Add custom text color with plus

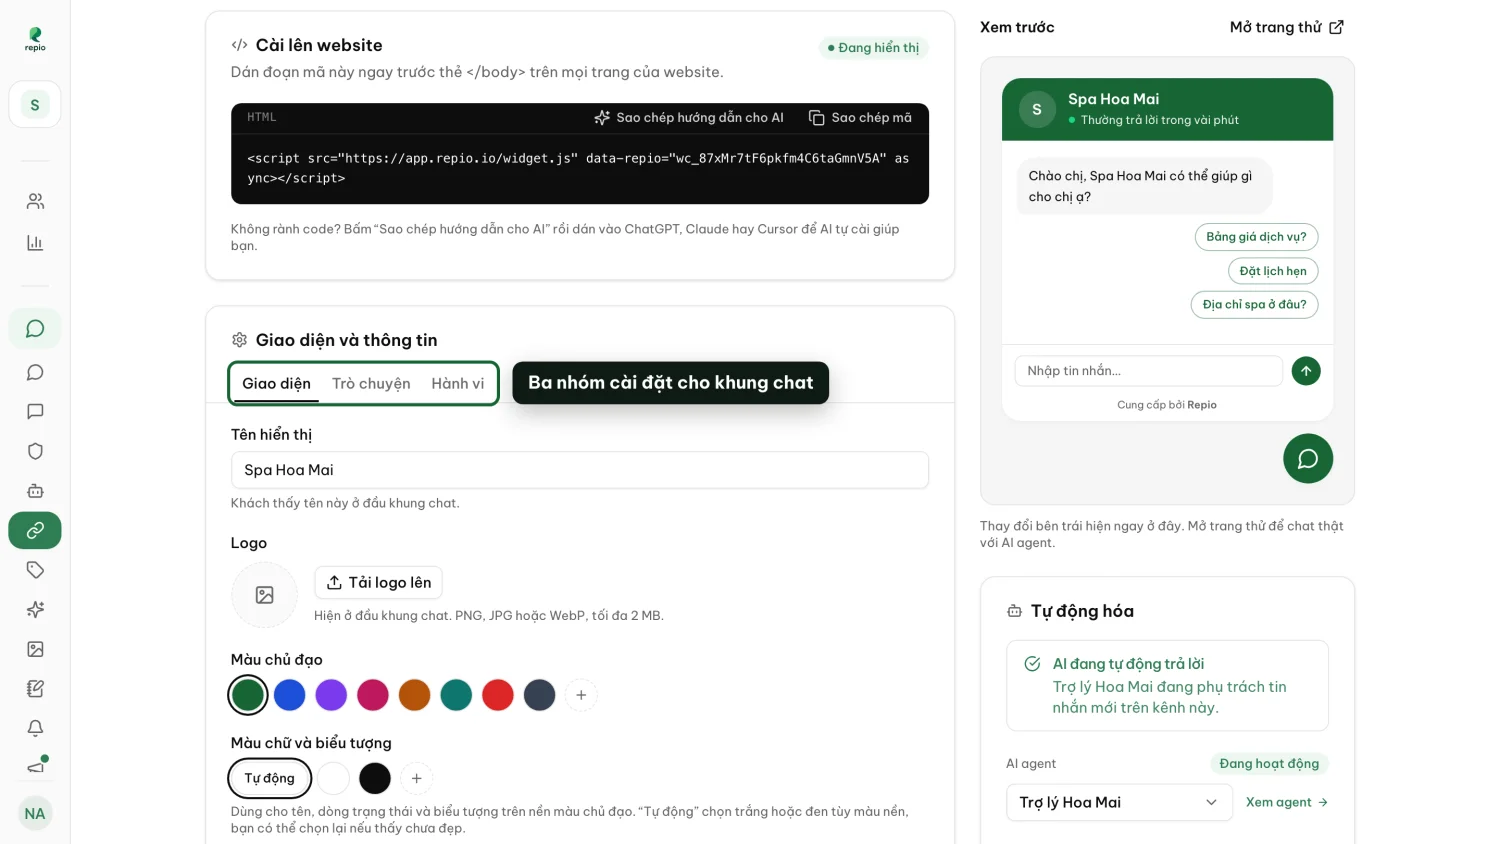tap(417, 778)
